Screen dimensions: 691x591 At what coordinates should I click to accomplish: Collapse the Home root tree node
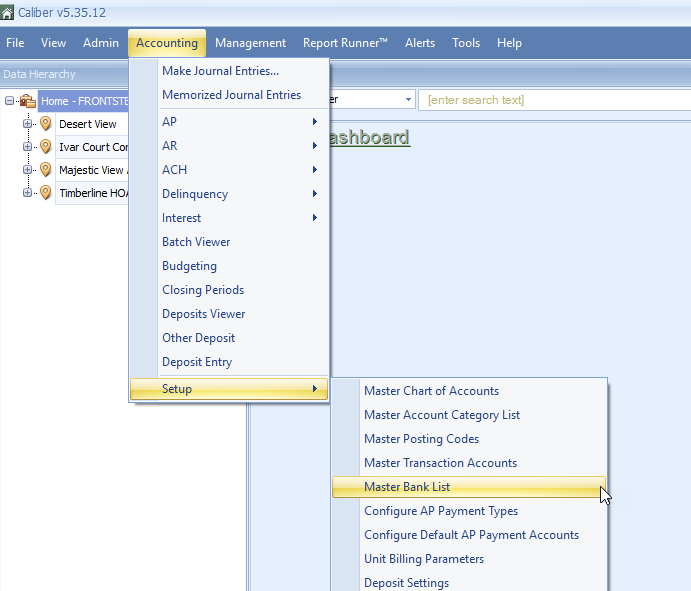tap(10, 101)
